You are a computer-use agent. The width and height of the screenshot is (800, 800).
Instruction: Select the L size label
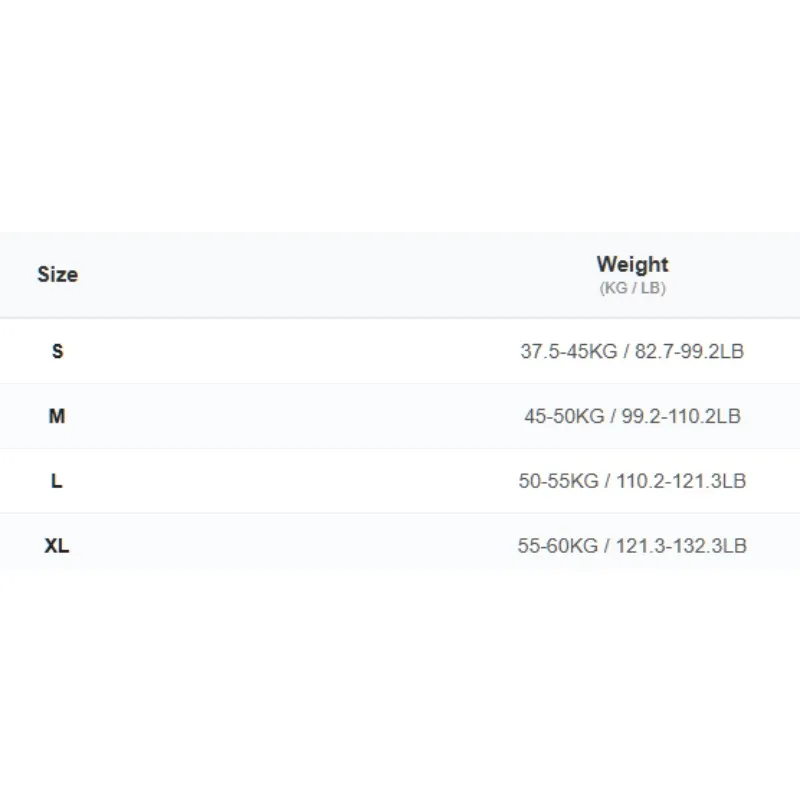pyautogui.click(x=57, y=481)
